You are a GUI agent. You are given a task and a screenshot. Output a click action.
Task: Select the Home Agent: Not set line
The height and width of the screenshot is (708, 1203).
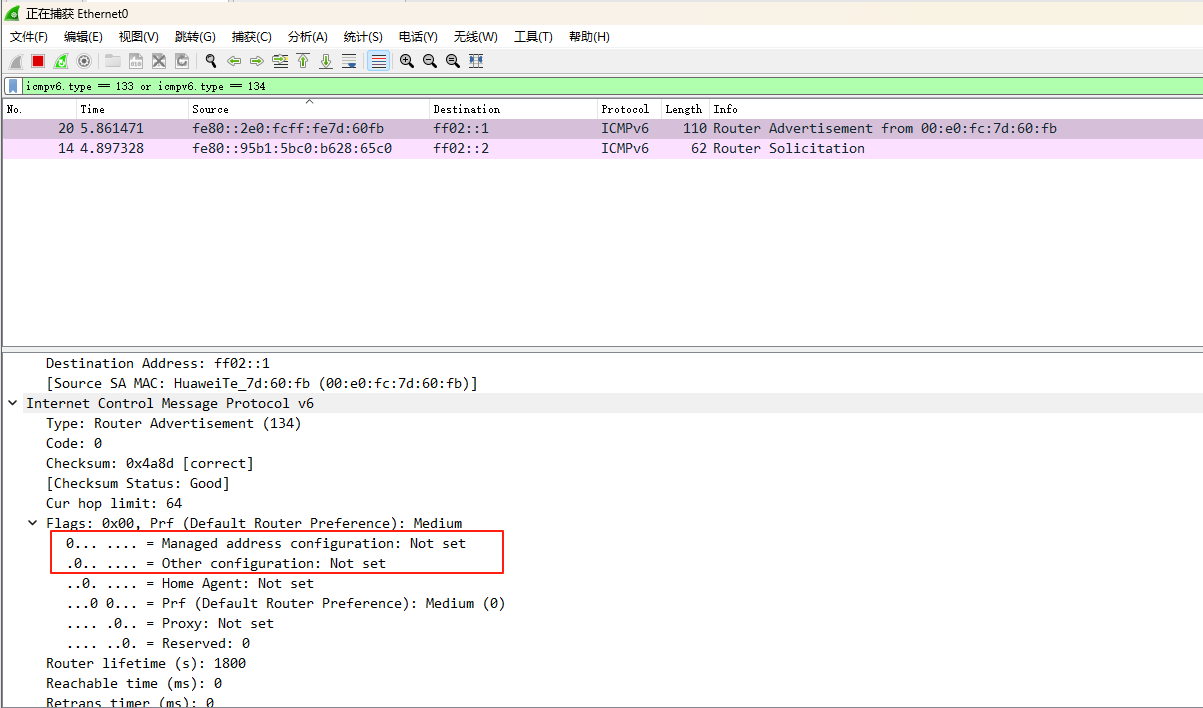coord(190,583)
